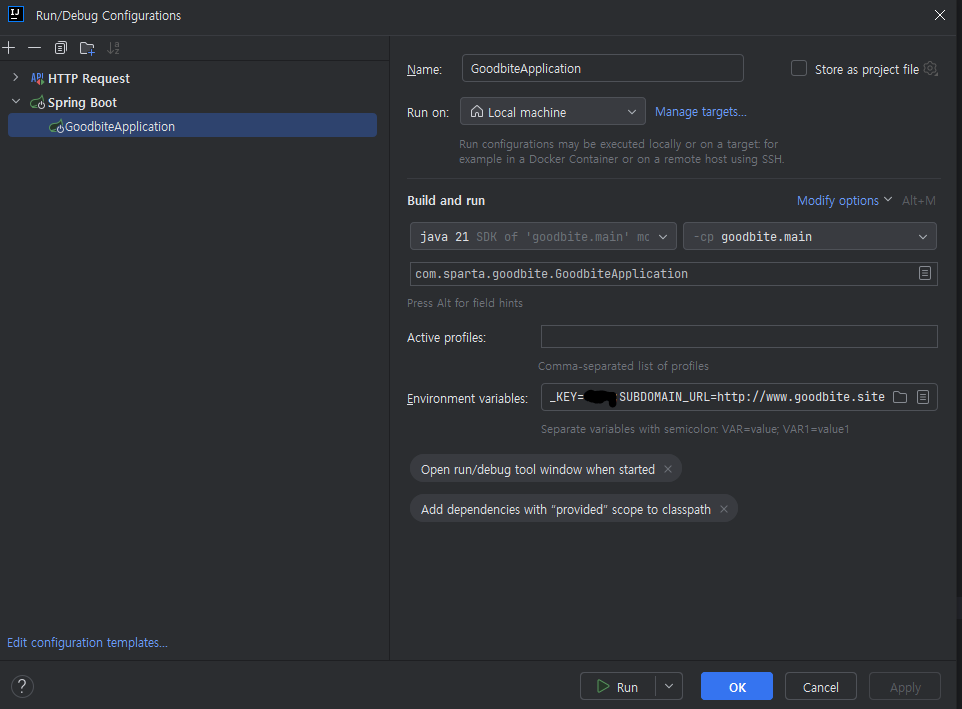Open the help question mark button
Screen dimensions: 962x709
pos(22,686)
